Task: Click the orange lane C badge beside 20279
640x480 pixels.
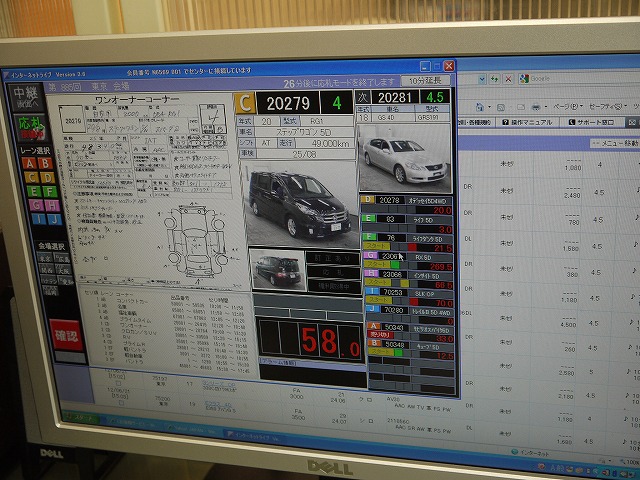Action: click(x=245, y=103)
